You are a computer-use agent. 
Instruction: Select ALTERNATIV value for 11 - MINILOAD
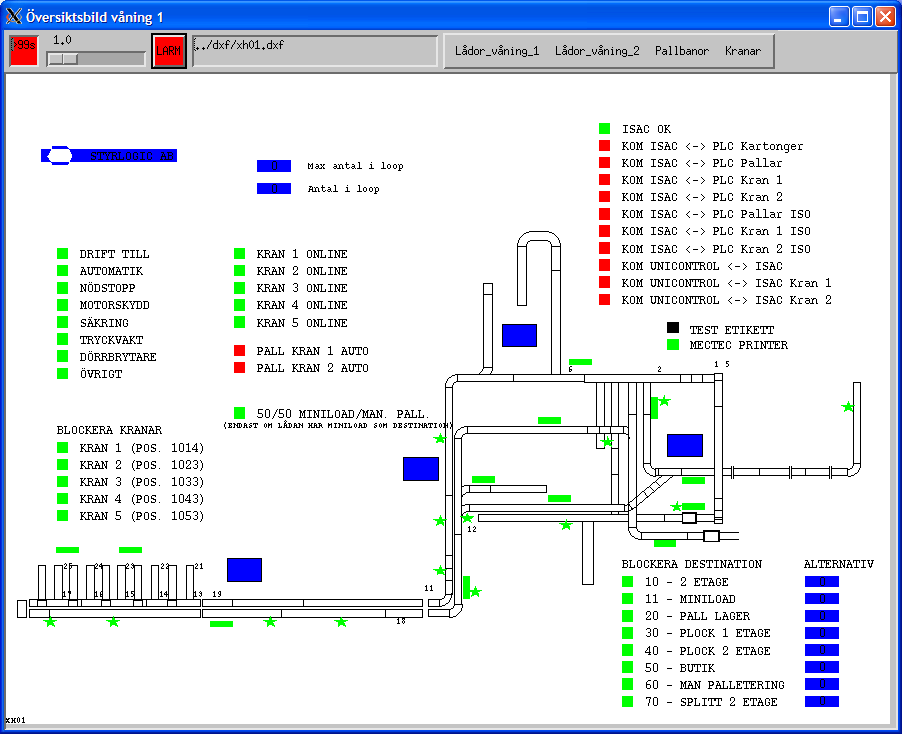pyautogui.click(x=821, y=598)
